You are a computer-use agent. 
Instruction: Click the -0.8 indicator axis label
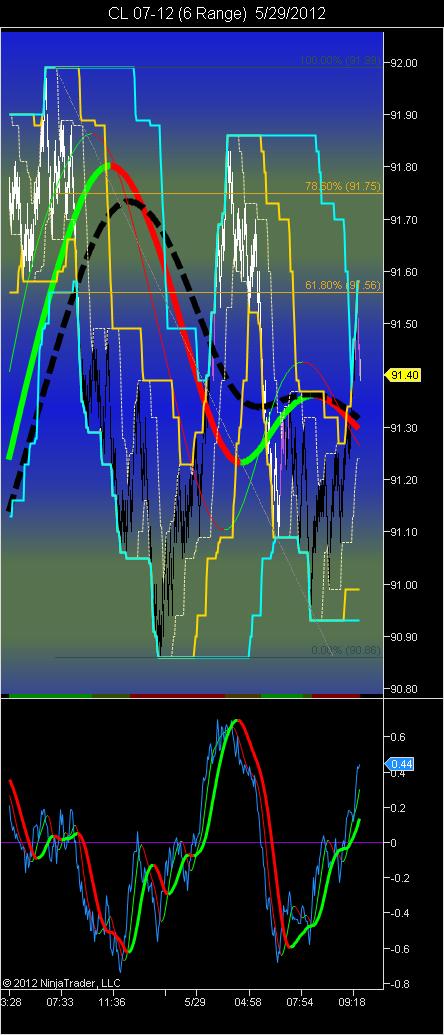coord(400,984)
